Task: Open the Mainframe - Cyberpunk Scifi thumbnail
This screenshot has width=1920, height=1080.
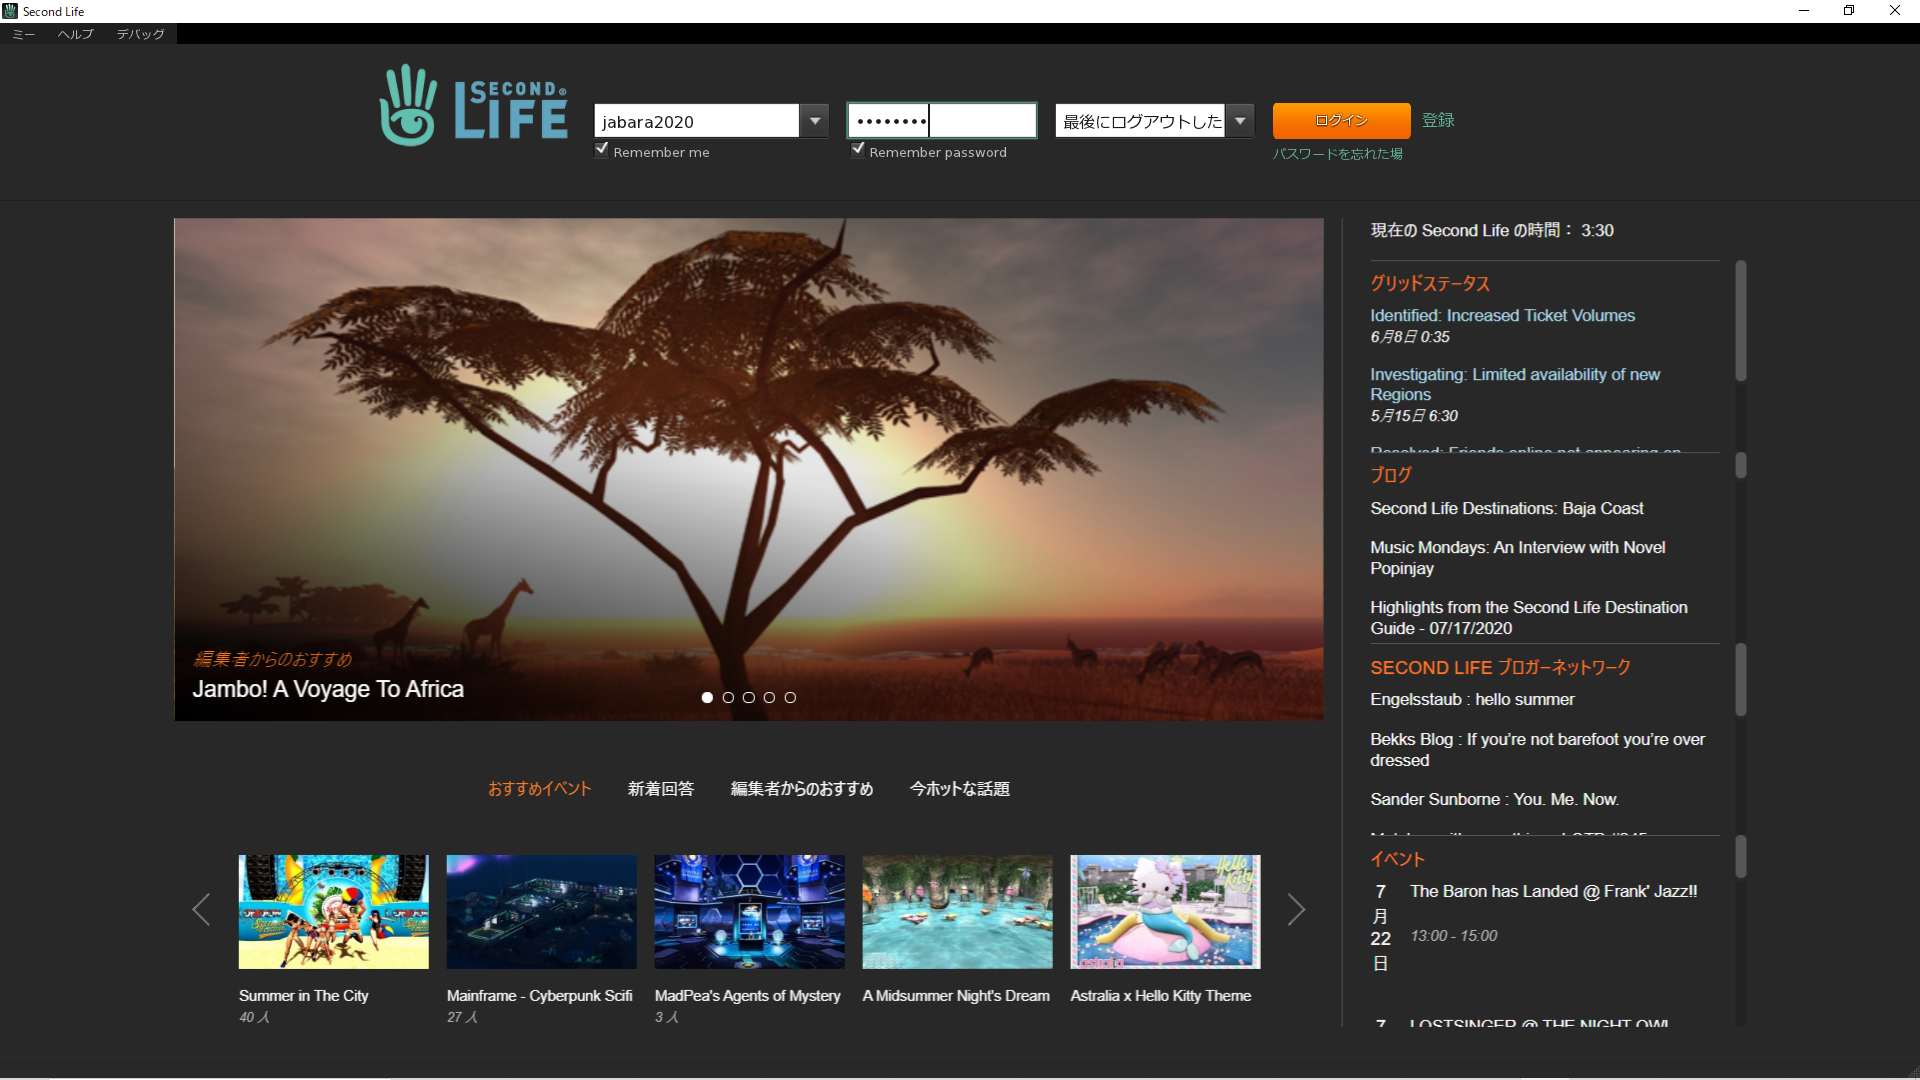Action: [x=542, y=912]
